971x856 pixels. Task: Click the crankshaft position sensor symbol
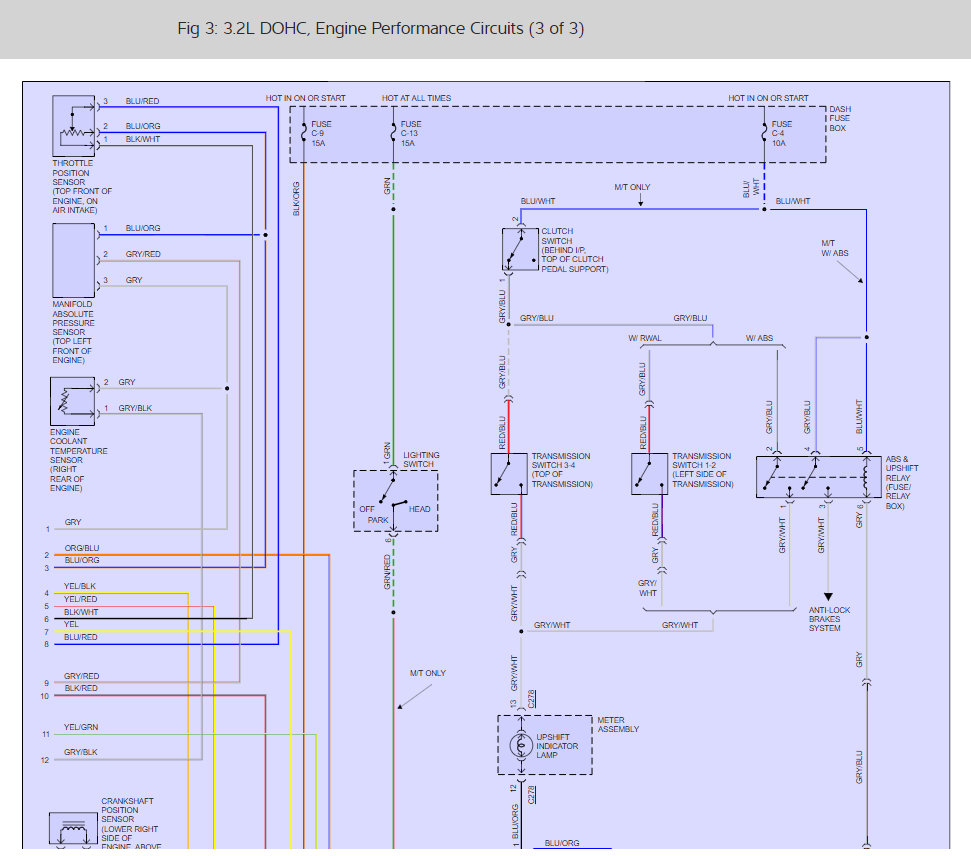(73, 830)
